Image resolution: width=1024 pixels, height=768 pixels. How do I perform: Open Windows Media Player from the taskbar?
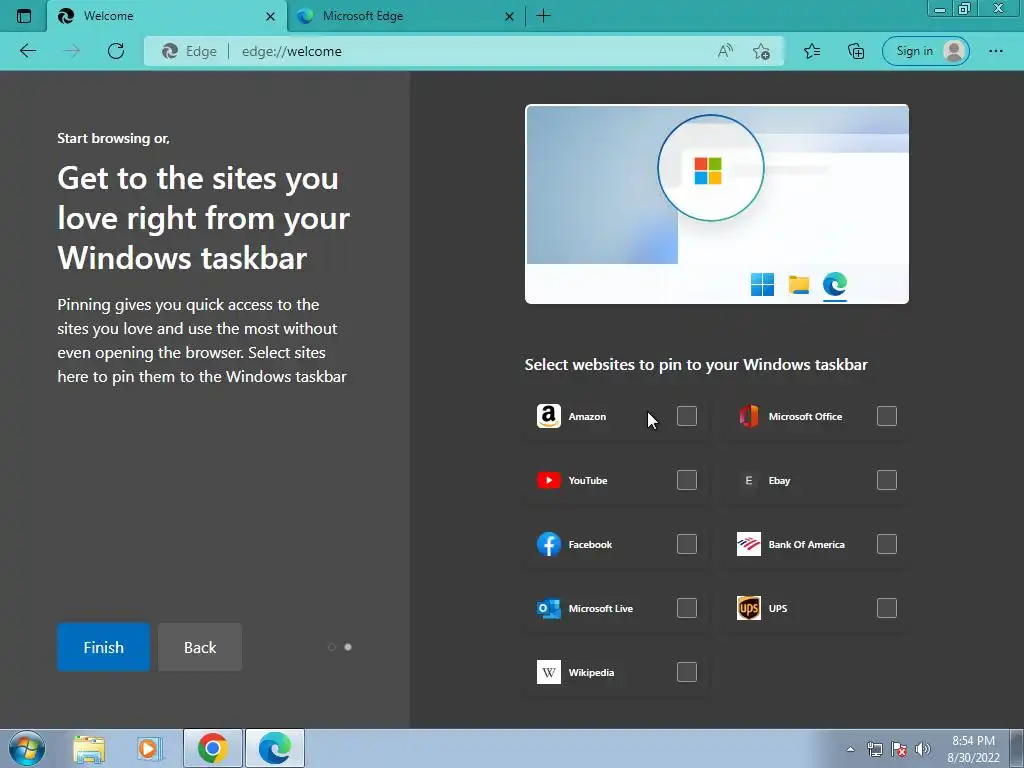coord(150,748)
